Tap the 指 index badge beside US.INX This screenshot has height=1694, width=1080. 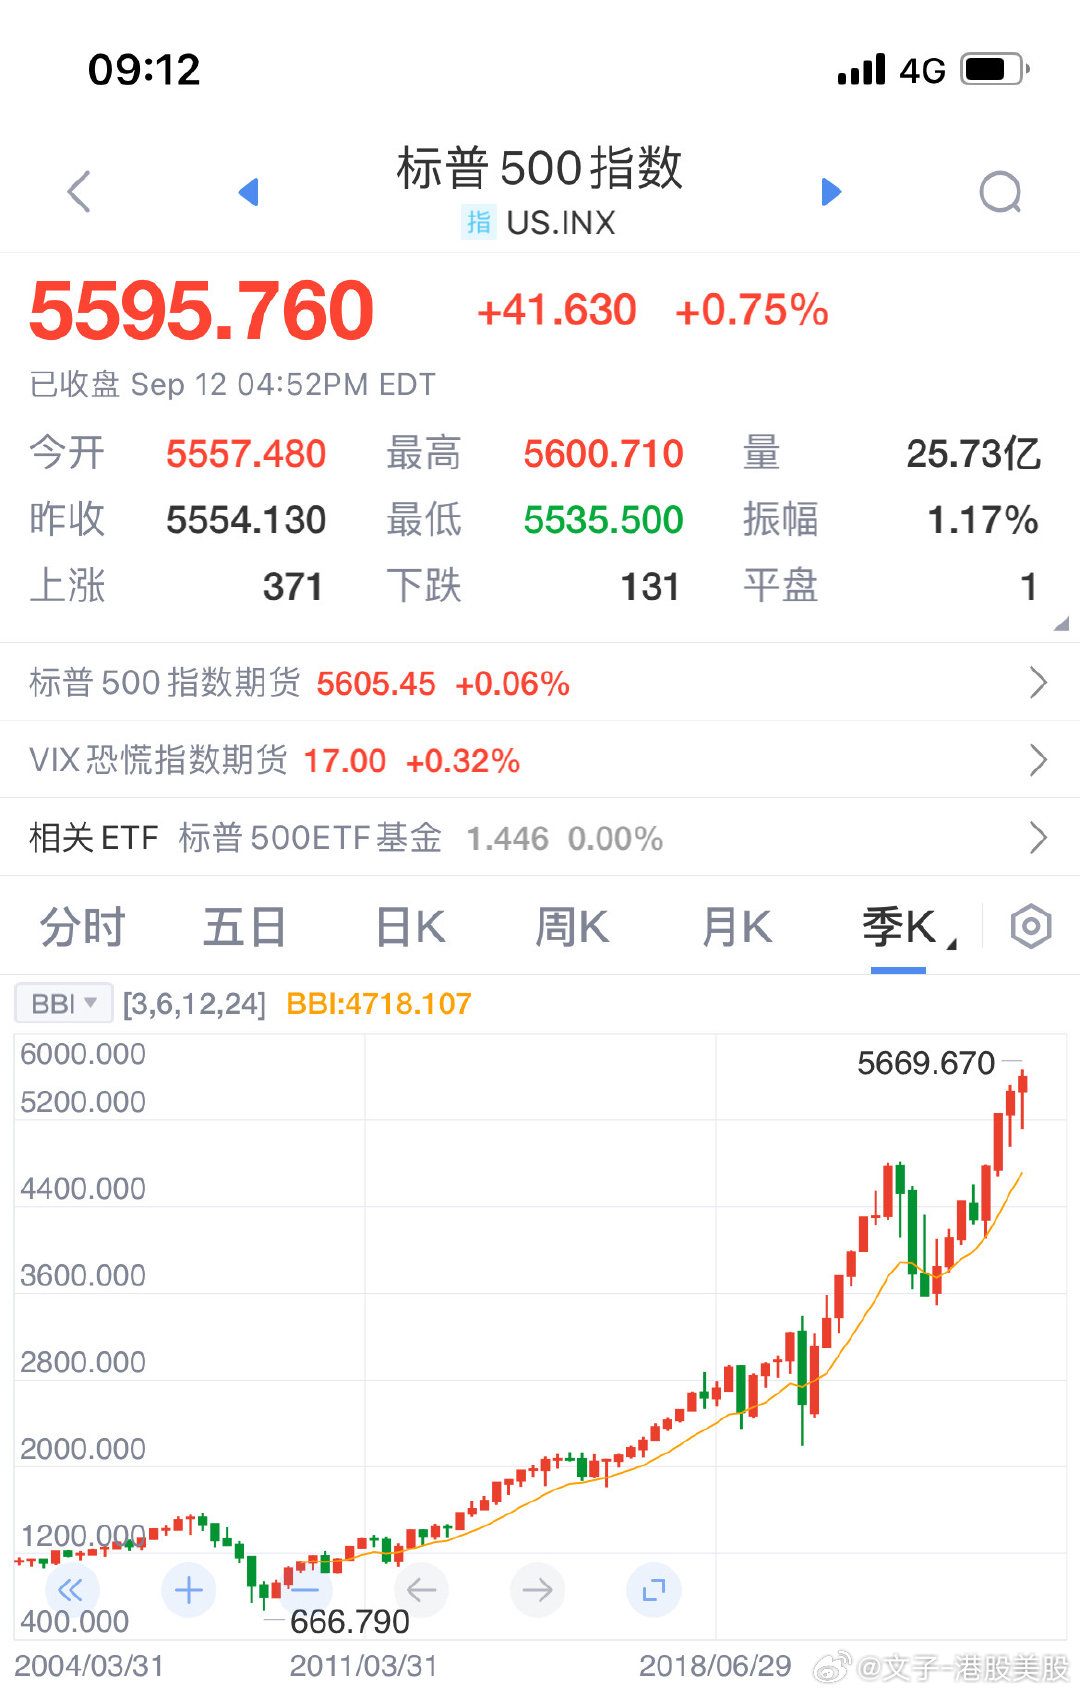479,222
